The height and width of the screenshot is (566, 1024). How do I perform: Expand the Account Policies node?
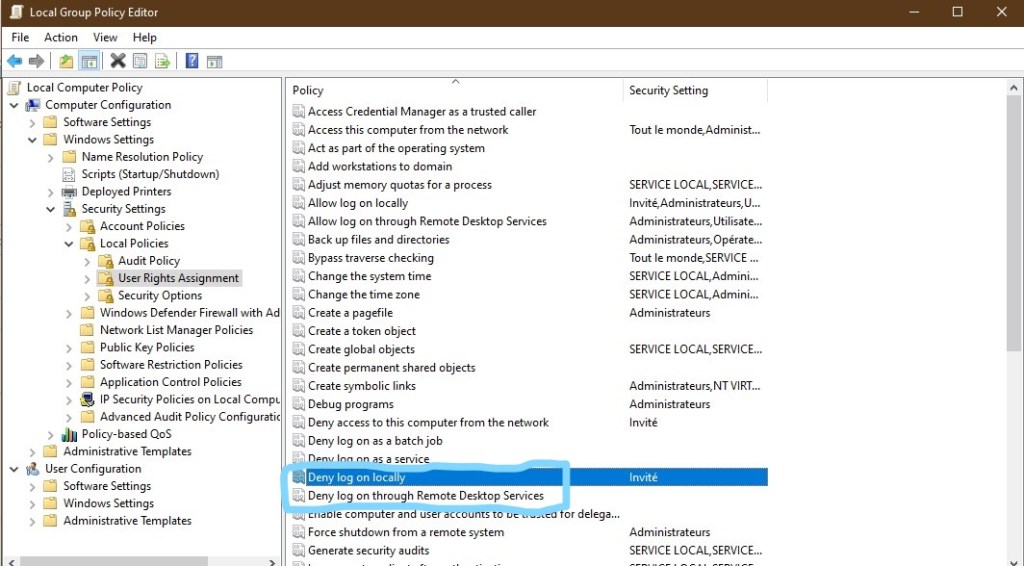(x=69, y=226)
